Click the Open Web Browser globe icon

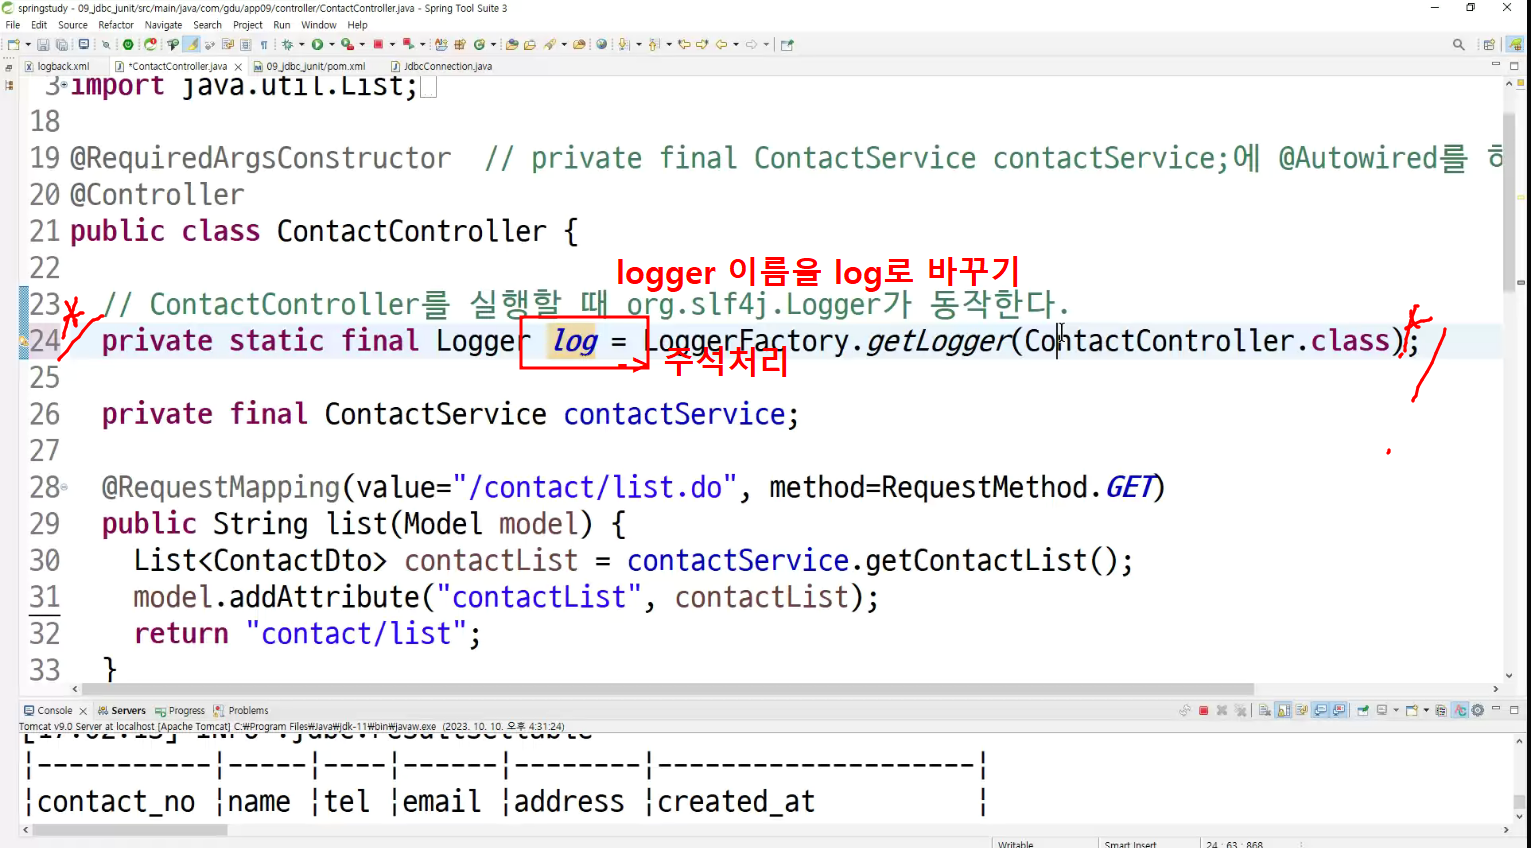(602, 44)
